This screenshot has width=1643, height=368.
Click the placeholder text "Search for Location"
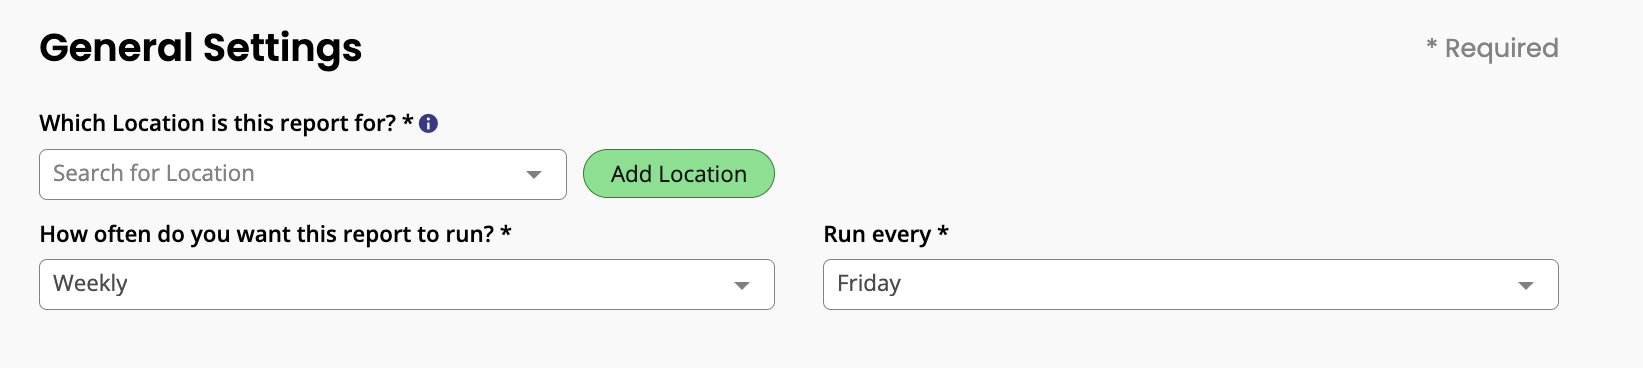[x=154, y=173]
